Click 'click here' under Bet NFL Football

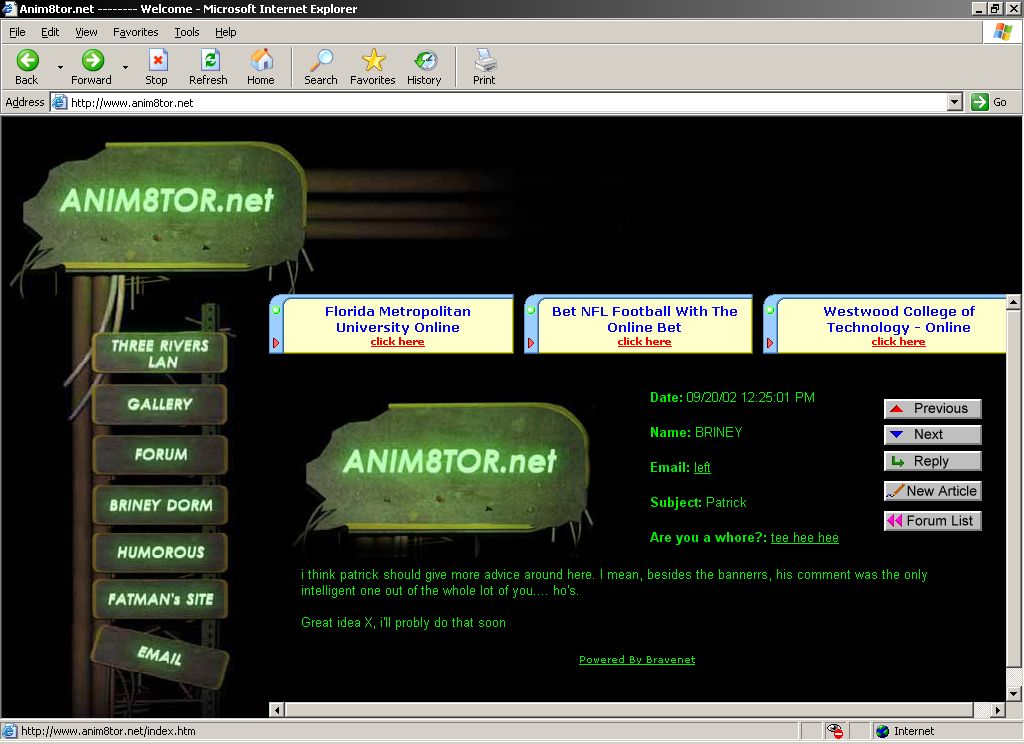pos(644,342)
